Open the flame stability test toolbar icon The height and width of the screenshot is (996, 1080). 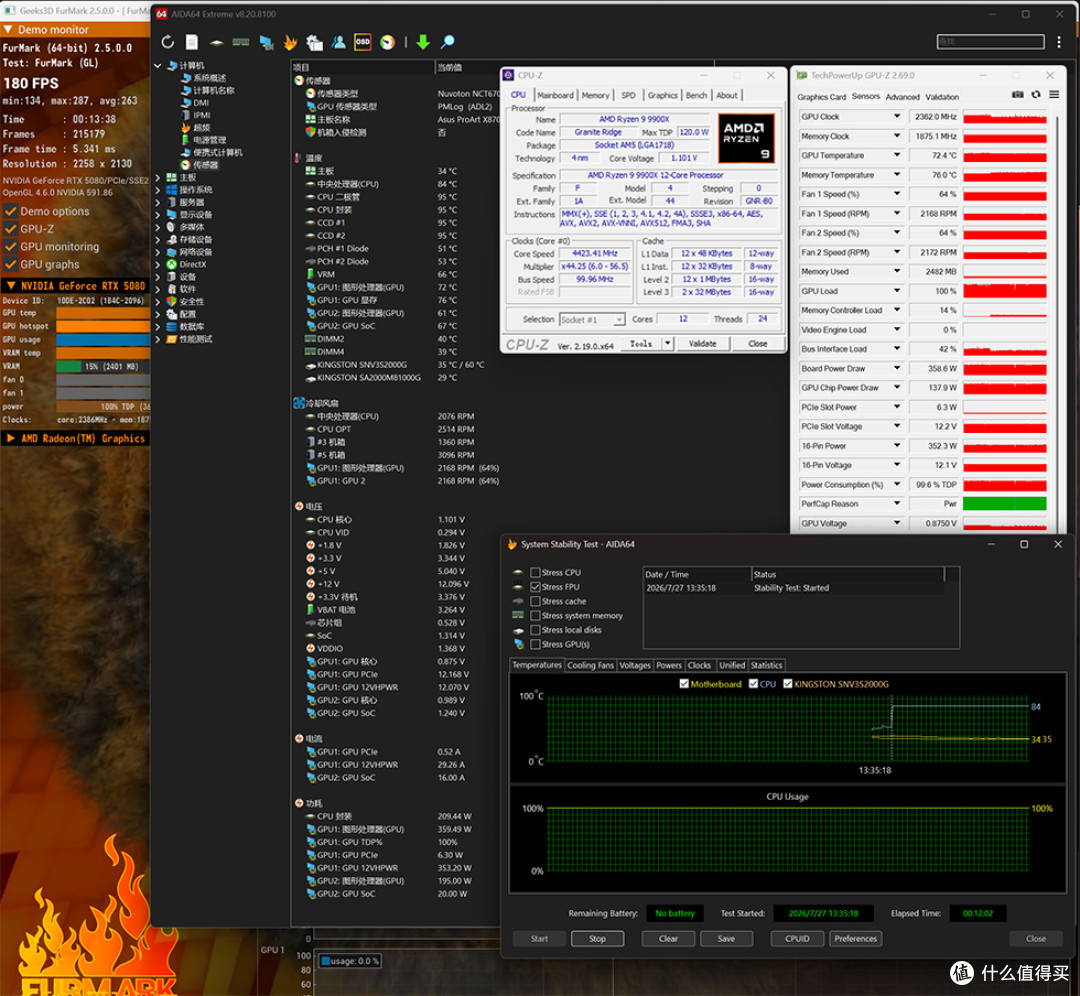click(x=290, y=42)
